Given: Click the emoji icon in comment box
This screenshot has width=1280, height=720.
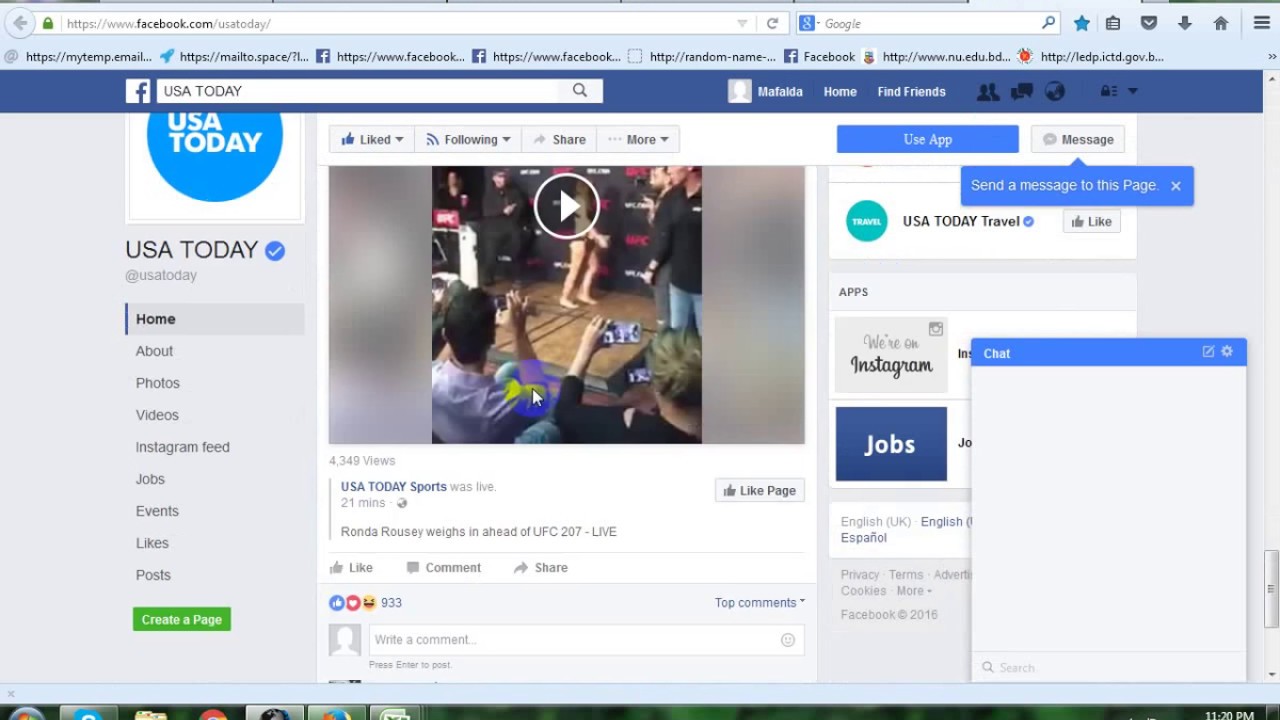Looking at the screenshot, I should (788, 640).
